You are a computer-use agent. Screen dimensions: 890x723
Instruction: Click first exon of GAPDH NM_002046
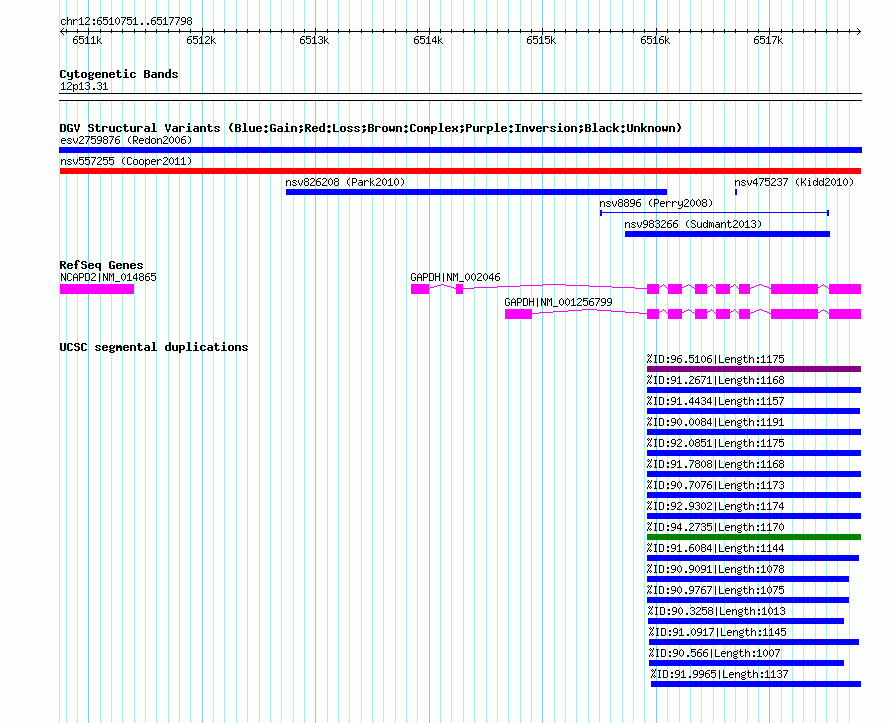(x=420, y=289)
